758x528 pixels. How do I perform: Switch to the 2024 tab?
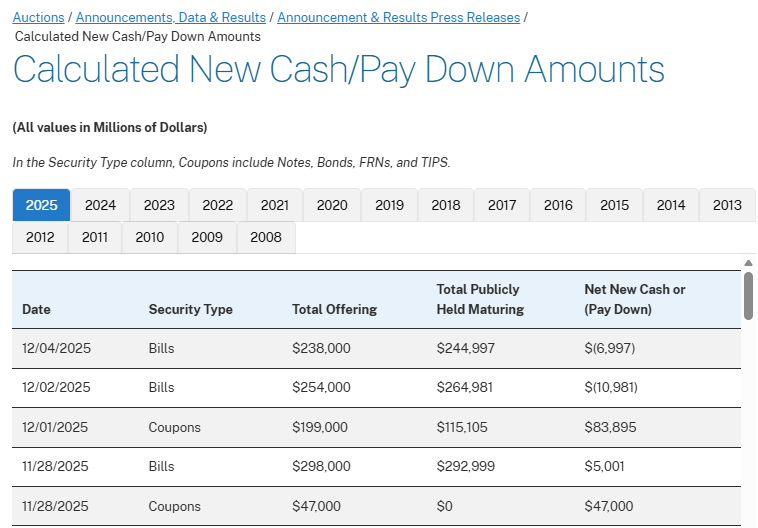[100, 205]
